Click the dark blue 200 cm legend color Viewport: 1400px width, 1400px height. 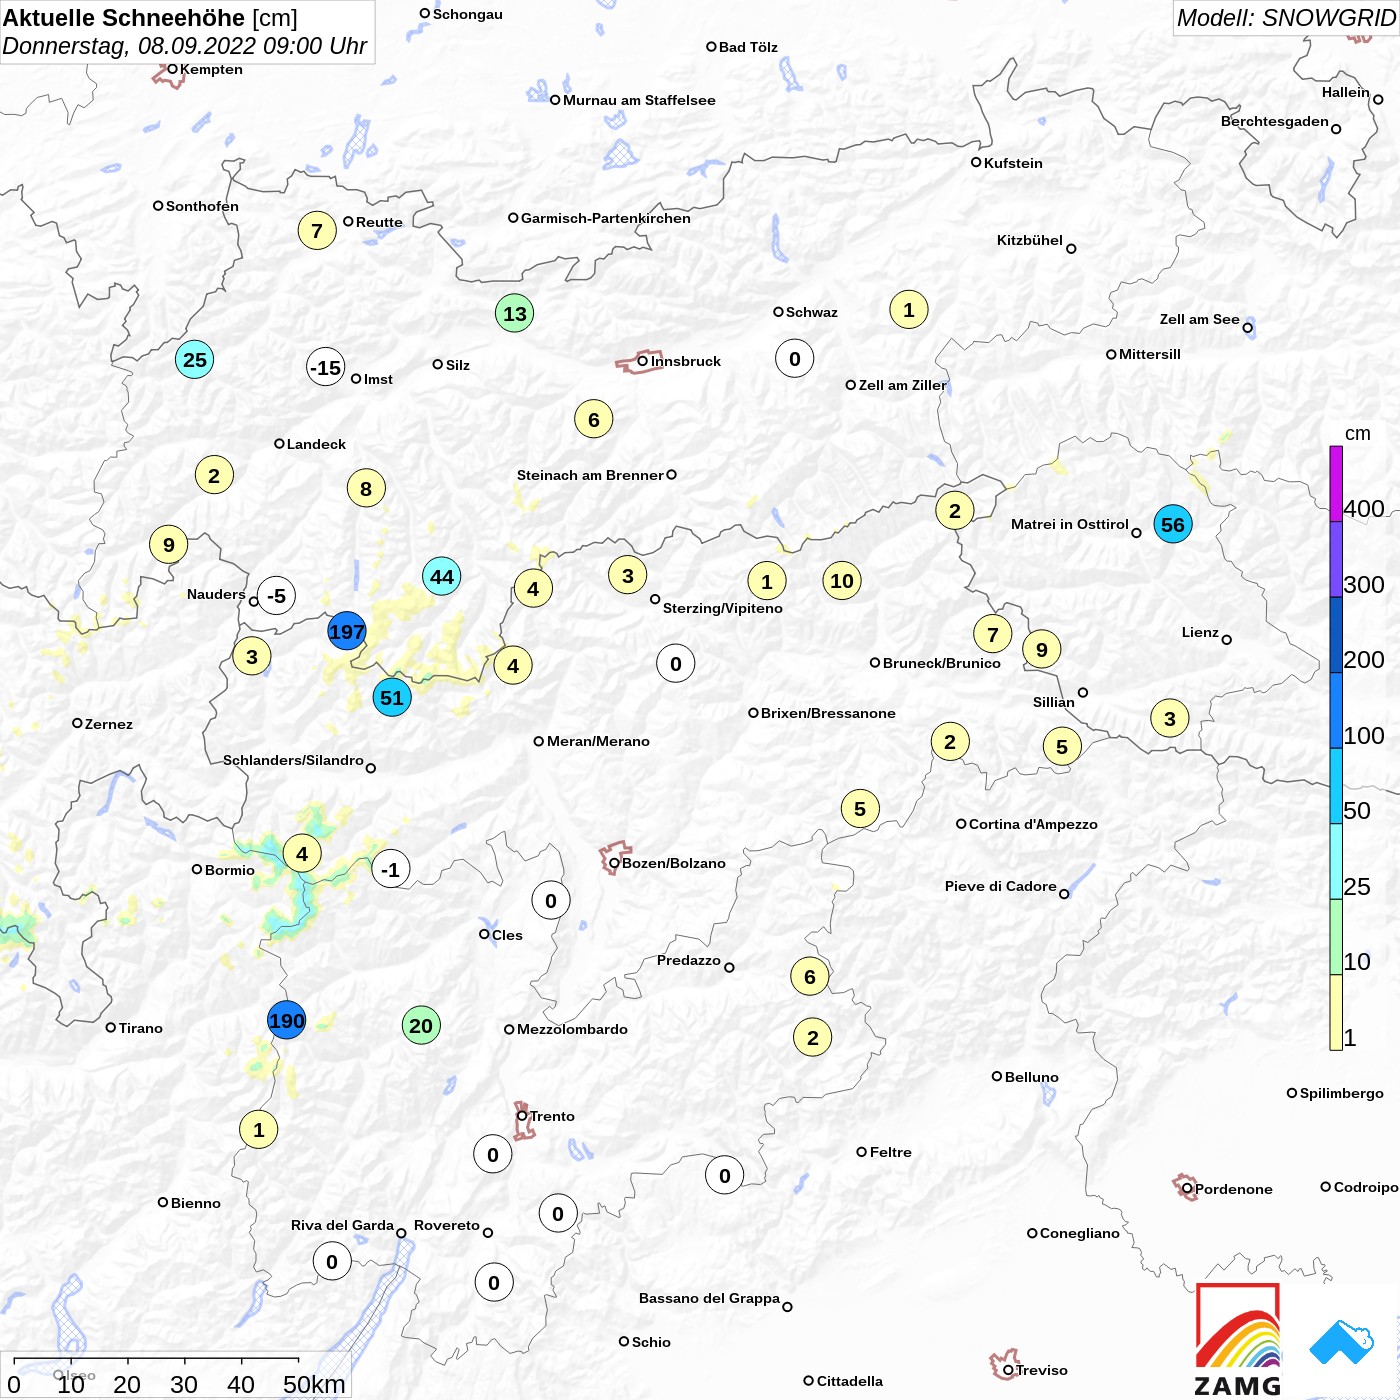[1336, 635]
